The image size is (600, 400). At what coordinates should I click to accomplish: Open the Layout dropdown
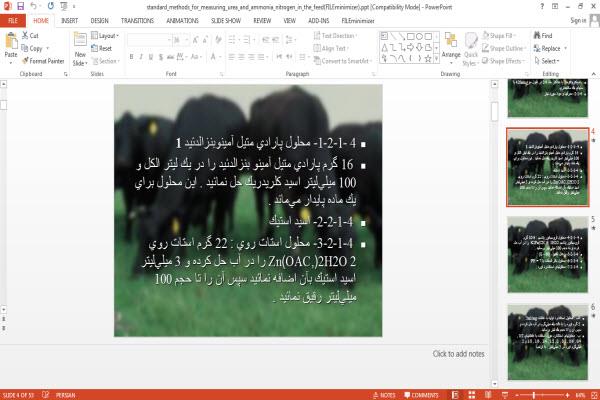pyautogui.click(x=105, y=36)
